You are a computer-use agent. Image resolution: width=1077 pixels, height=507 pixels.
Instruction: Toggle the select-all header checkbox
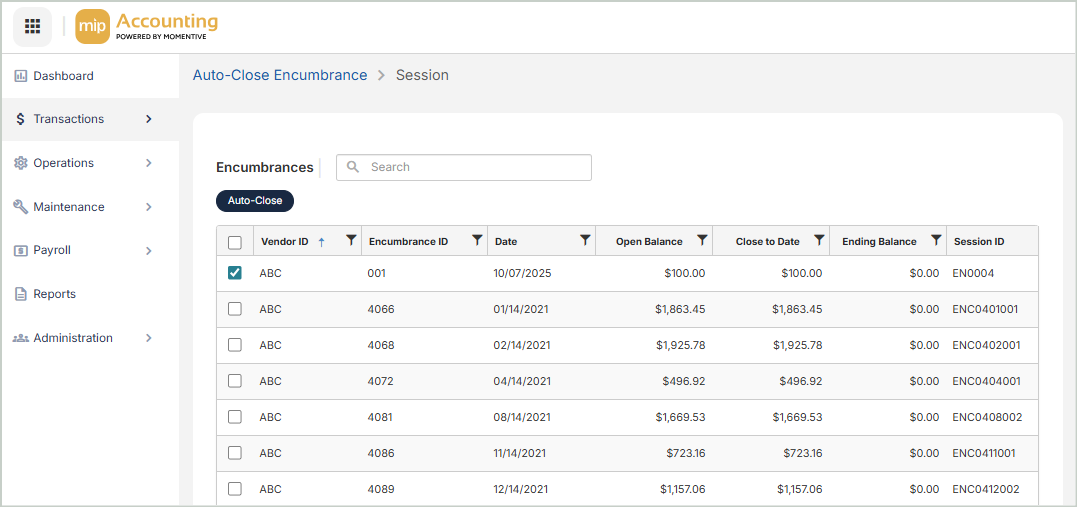pyautogui.click(x=235, y=242)
